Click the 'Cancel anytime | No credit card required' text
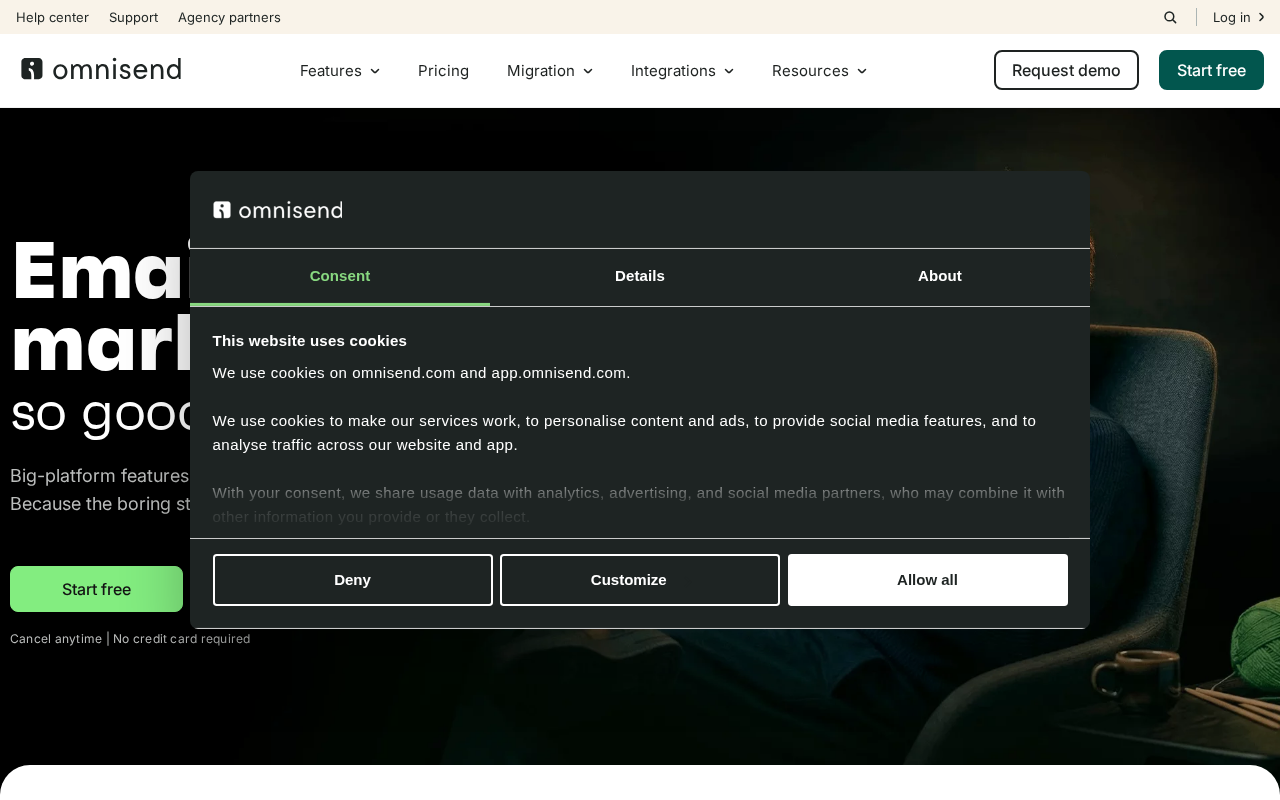The image size is (1280, 800). point(130,639)
